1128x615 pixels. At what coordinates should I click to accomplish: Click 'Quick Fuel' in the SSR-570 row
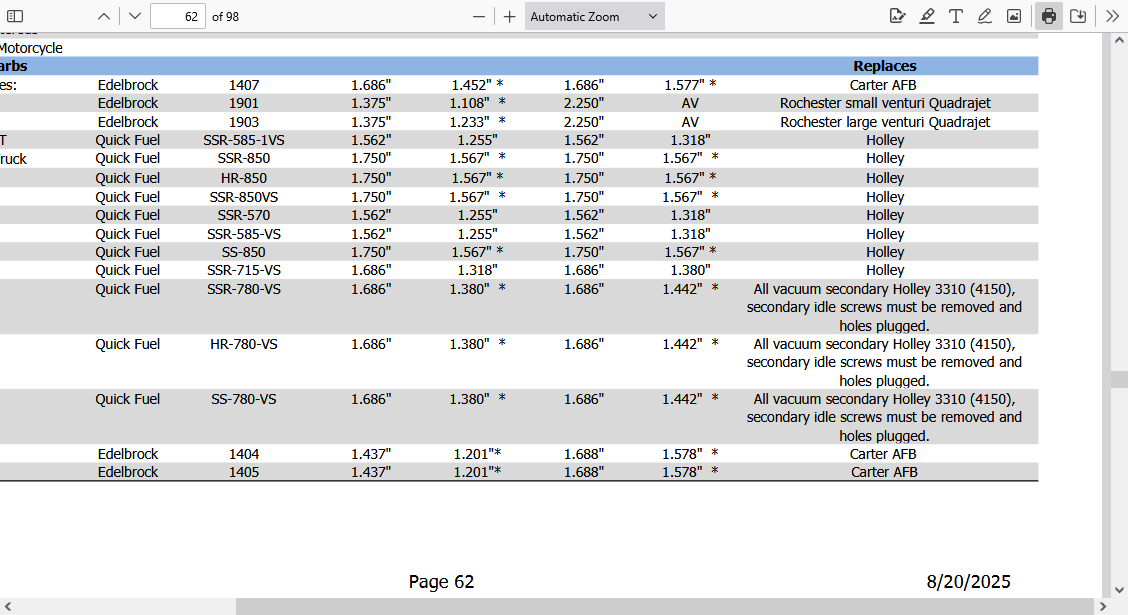pyautogui.click(x=128, y=215)
